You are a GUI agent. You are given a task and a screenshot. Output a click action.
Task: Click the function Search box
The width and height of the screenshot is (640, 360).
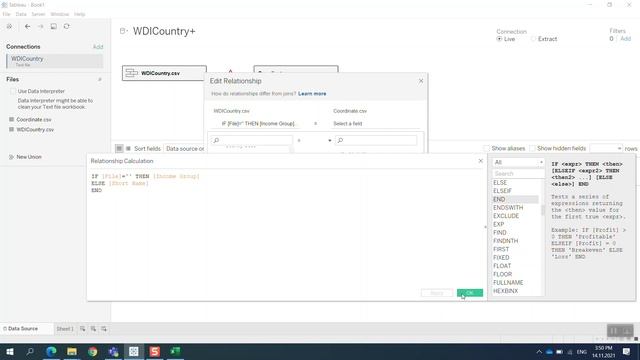coord(518,174)
